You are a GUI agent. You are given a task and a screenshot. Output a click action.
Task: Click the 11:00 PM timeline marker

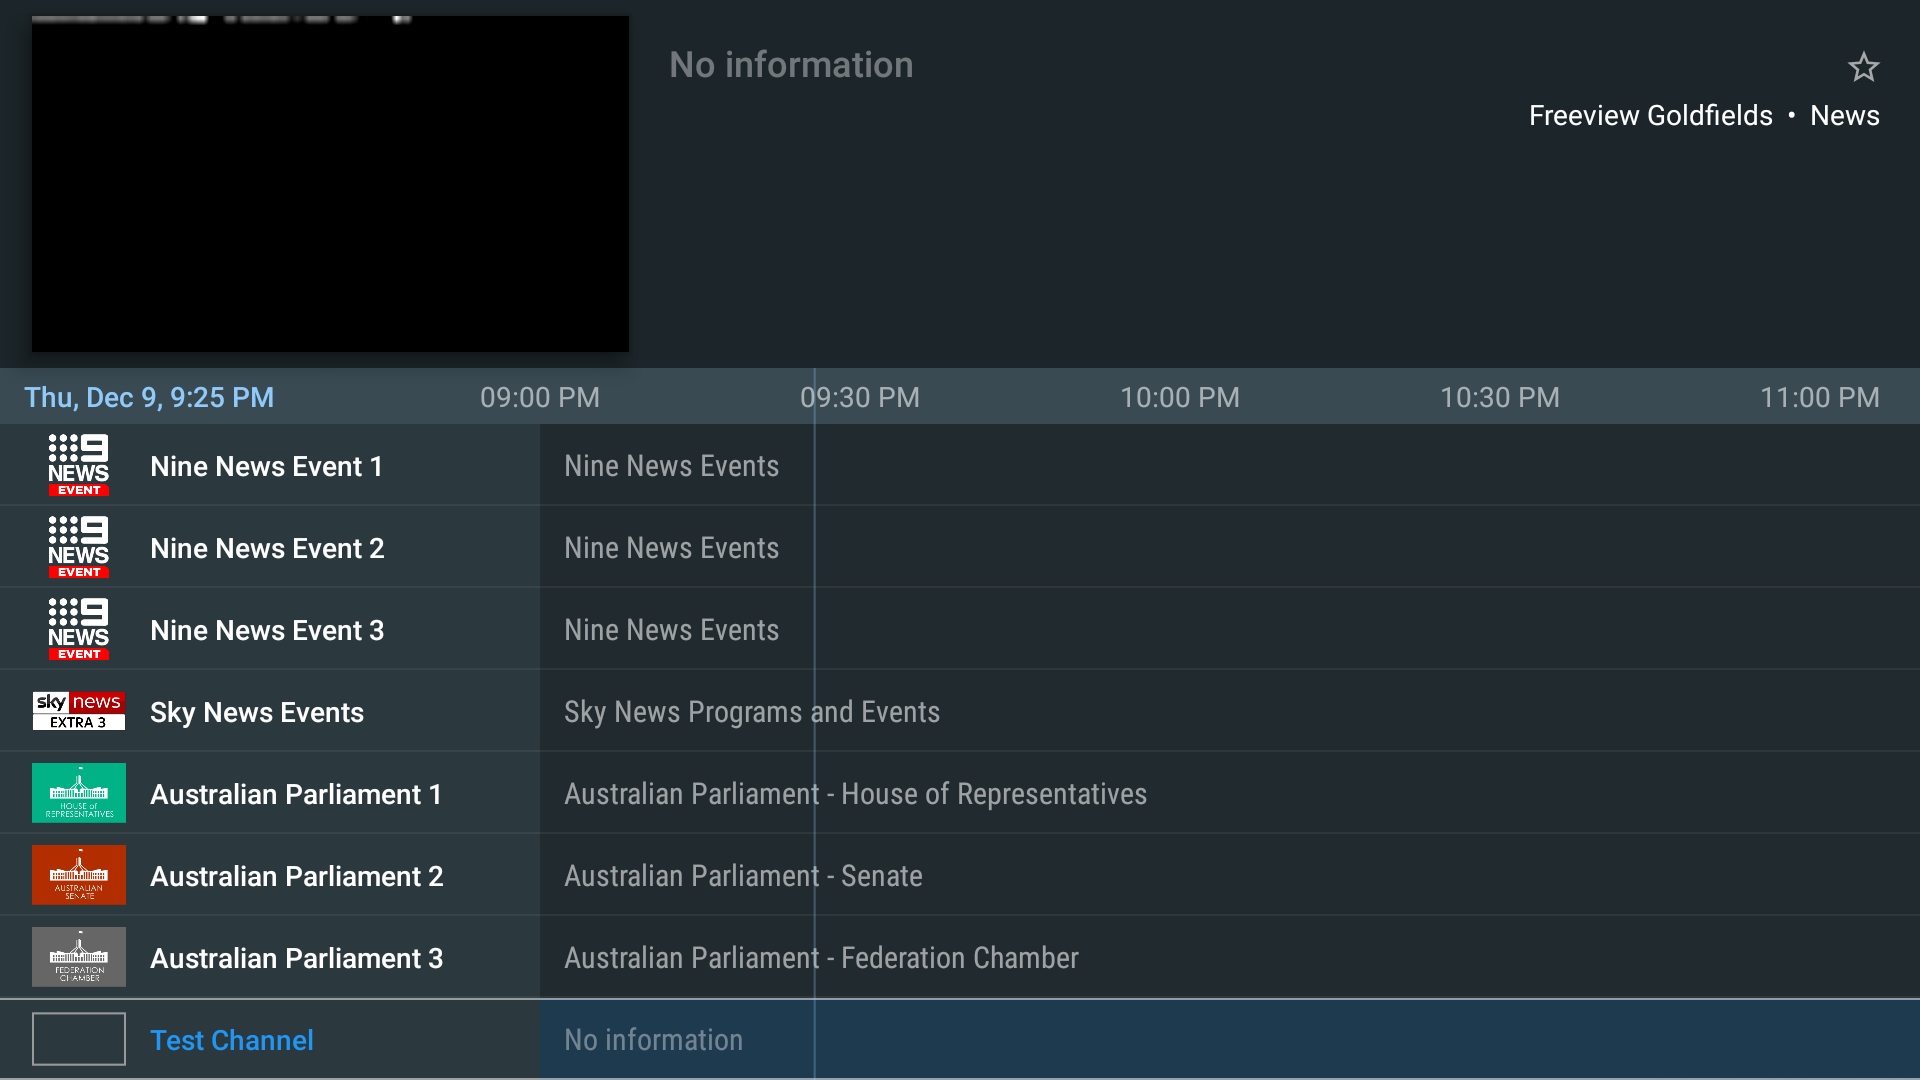[x=1819, y=397]
